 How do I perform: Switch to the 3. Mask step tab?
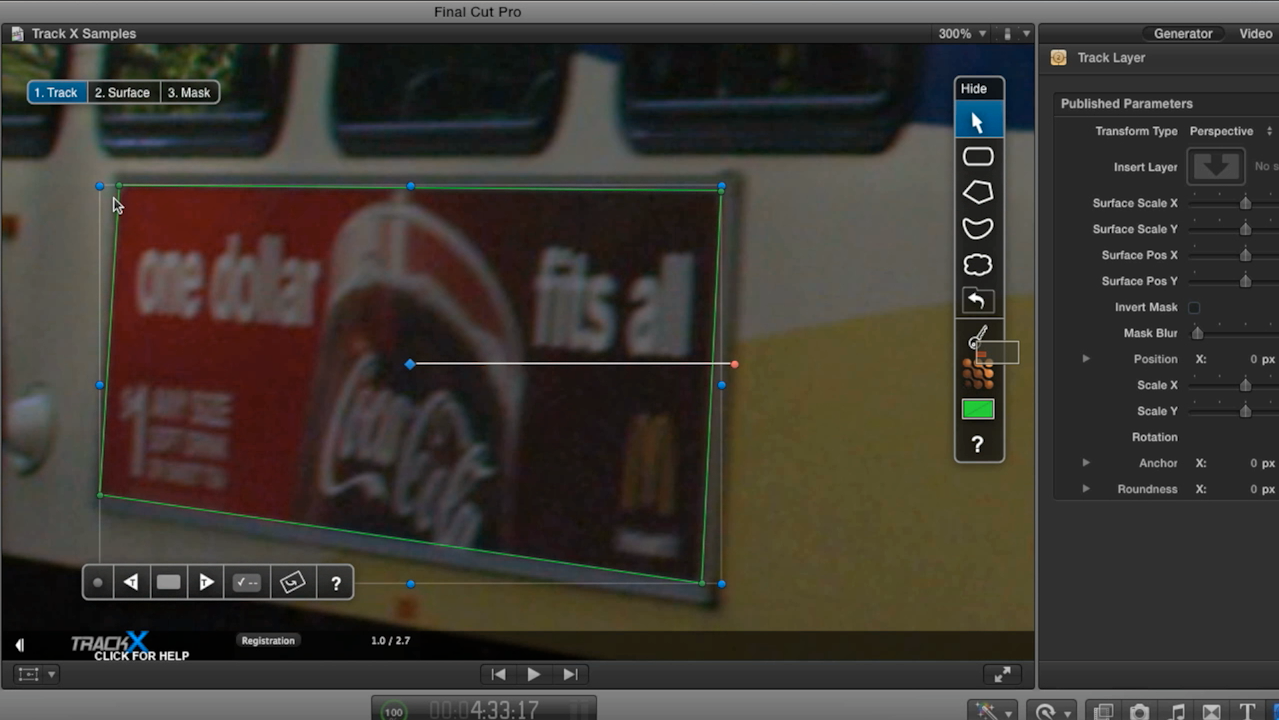189,93
